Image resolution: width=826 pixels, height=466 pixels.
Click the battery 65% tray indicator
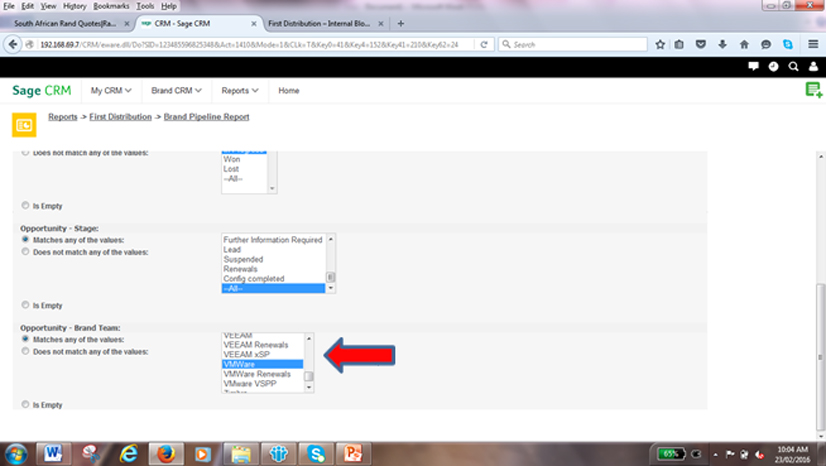coord(671,453)
